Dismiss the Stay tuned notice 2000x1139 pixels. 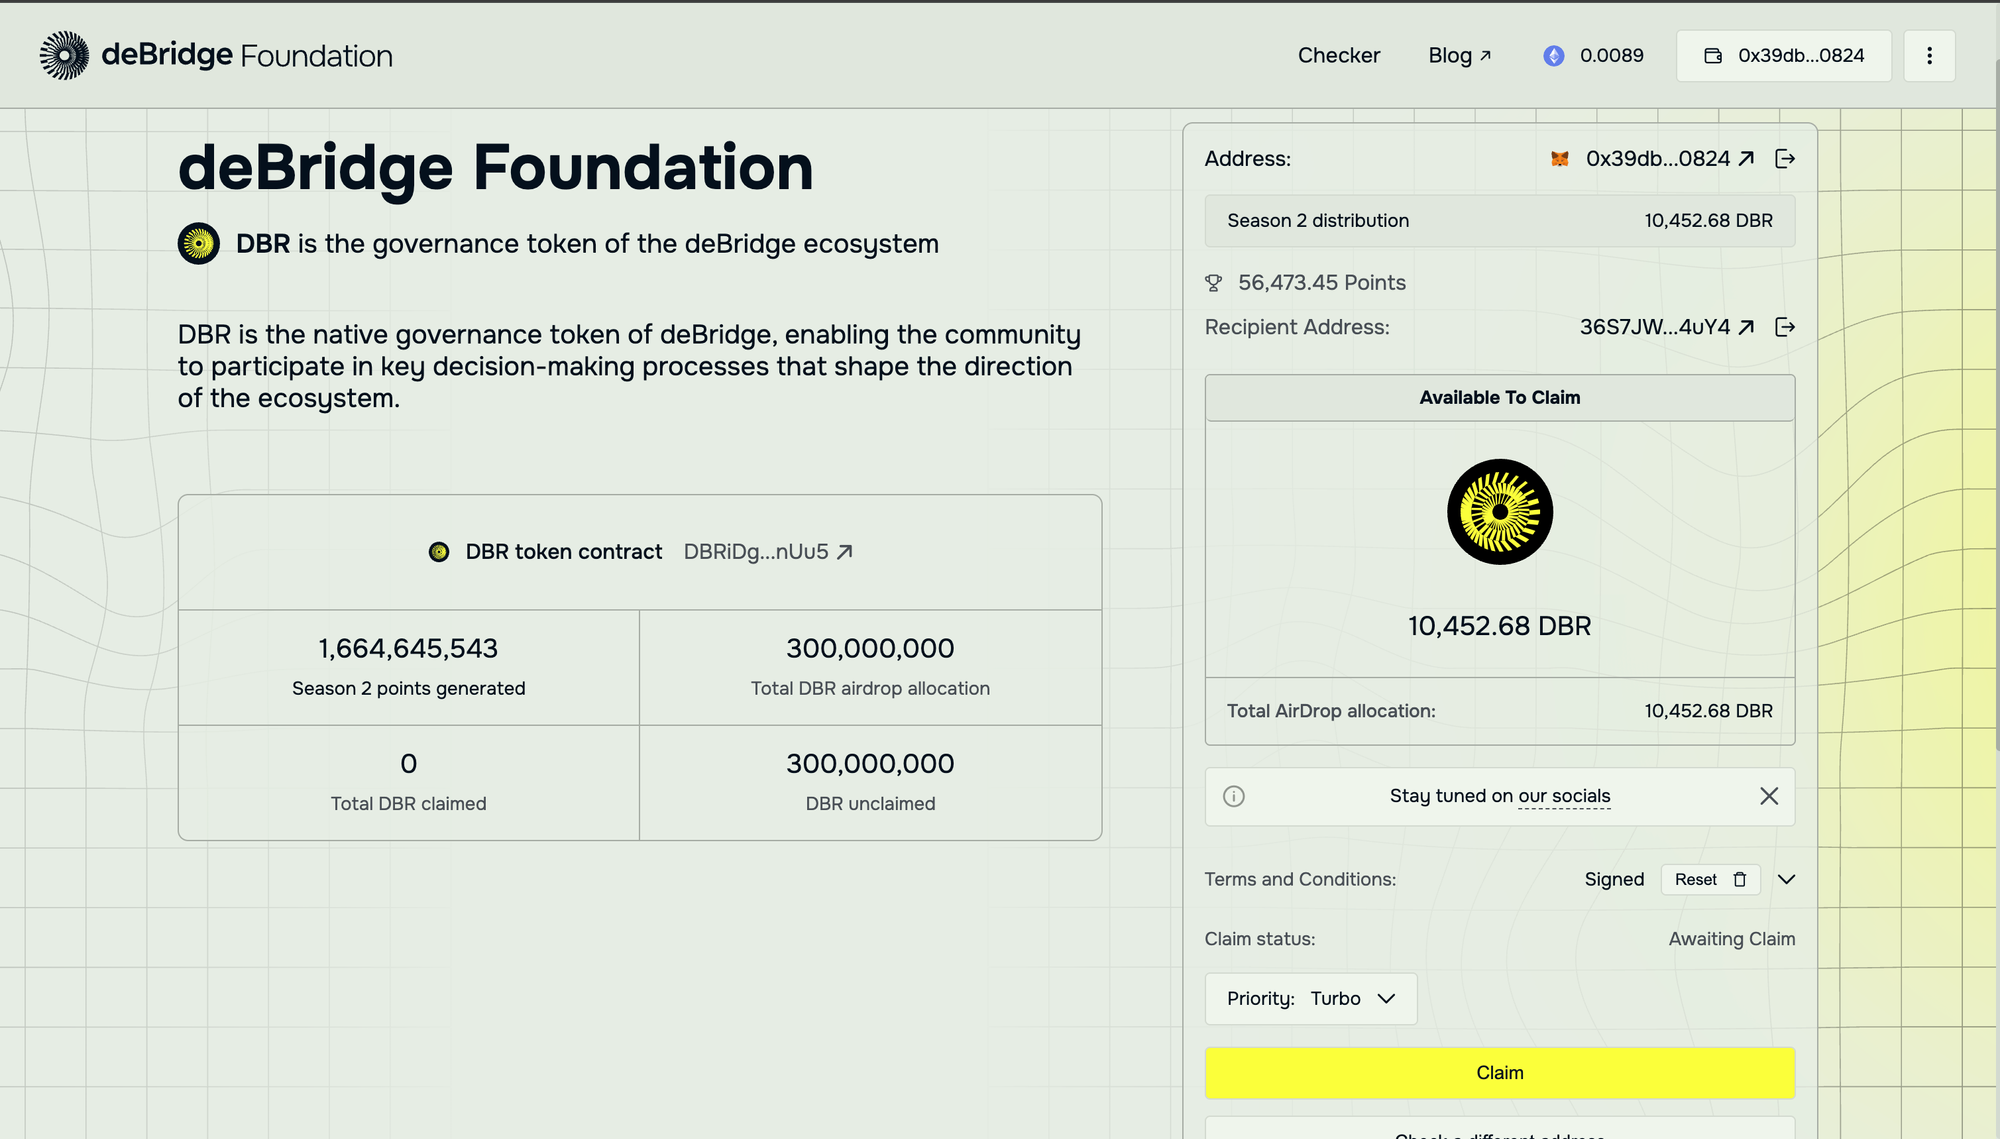(x=1769, y=796)
